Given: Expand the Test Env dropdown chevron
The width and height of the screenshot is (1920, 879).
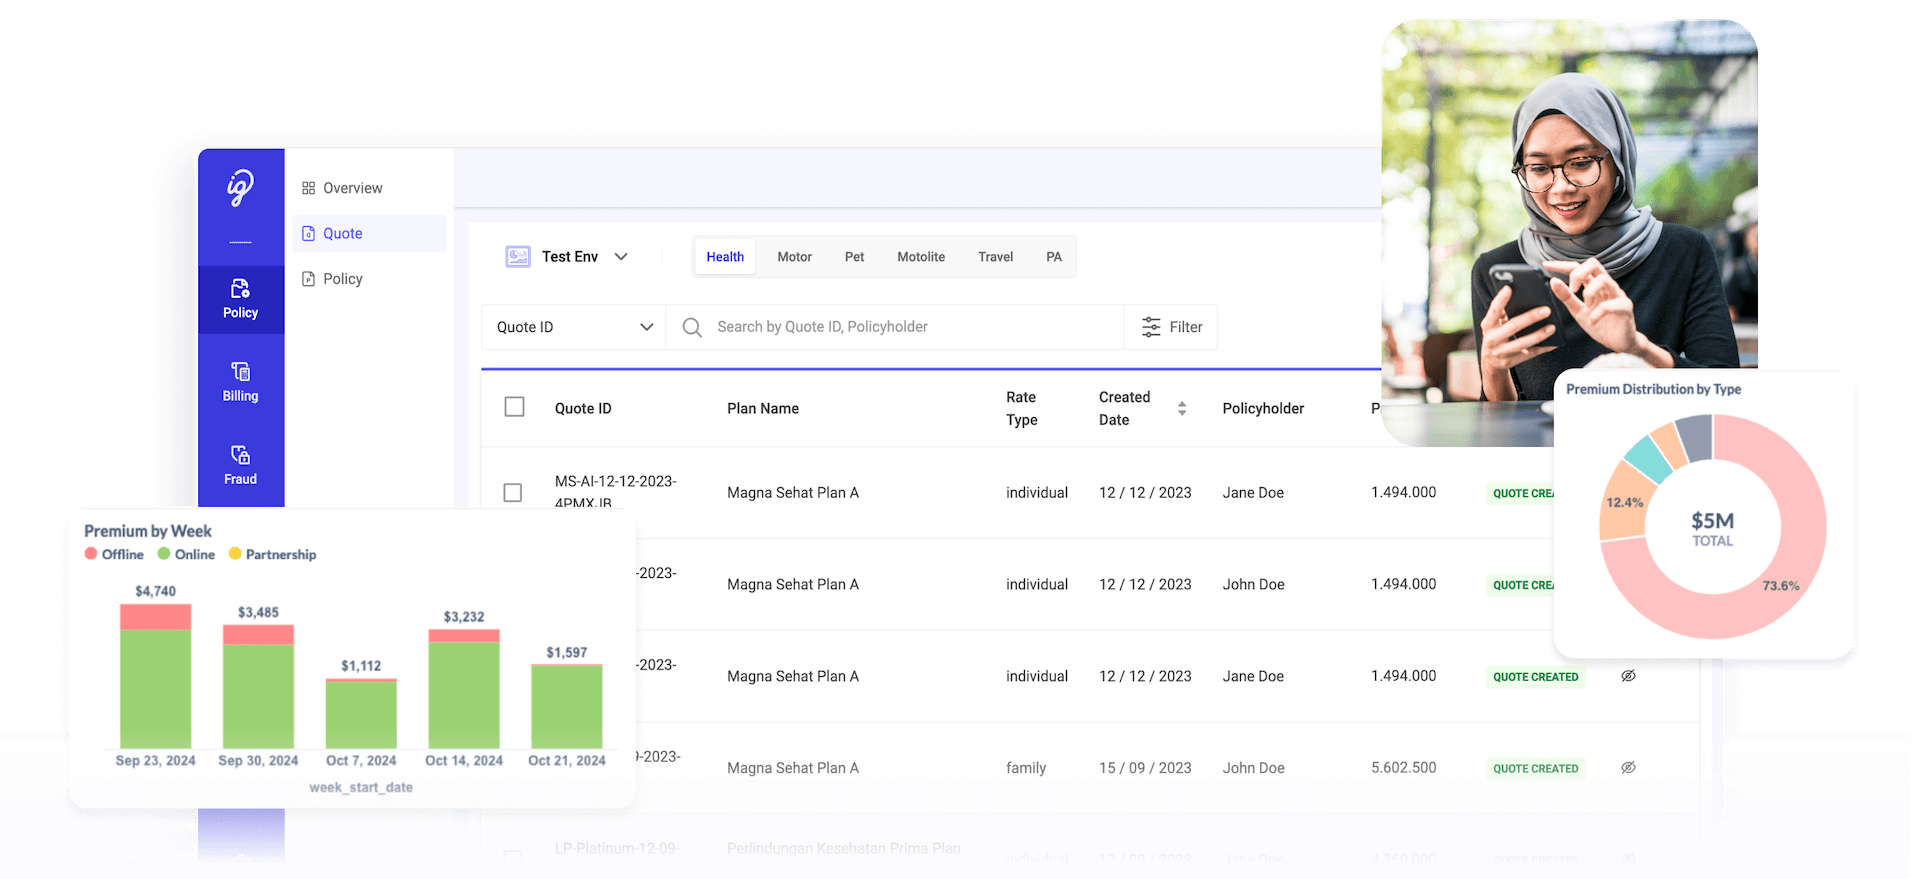Looking at the screenshot, I should point(621,256).
